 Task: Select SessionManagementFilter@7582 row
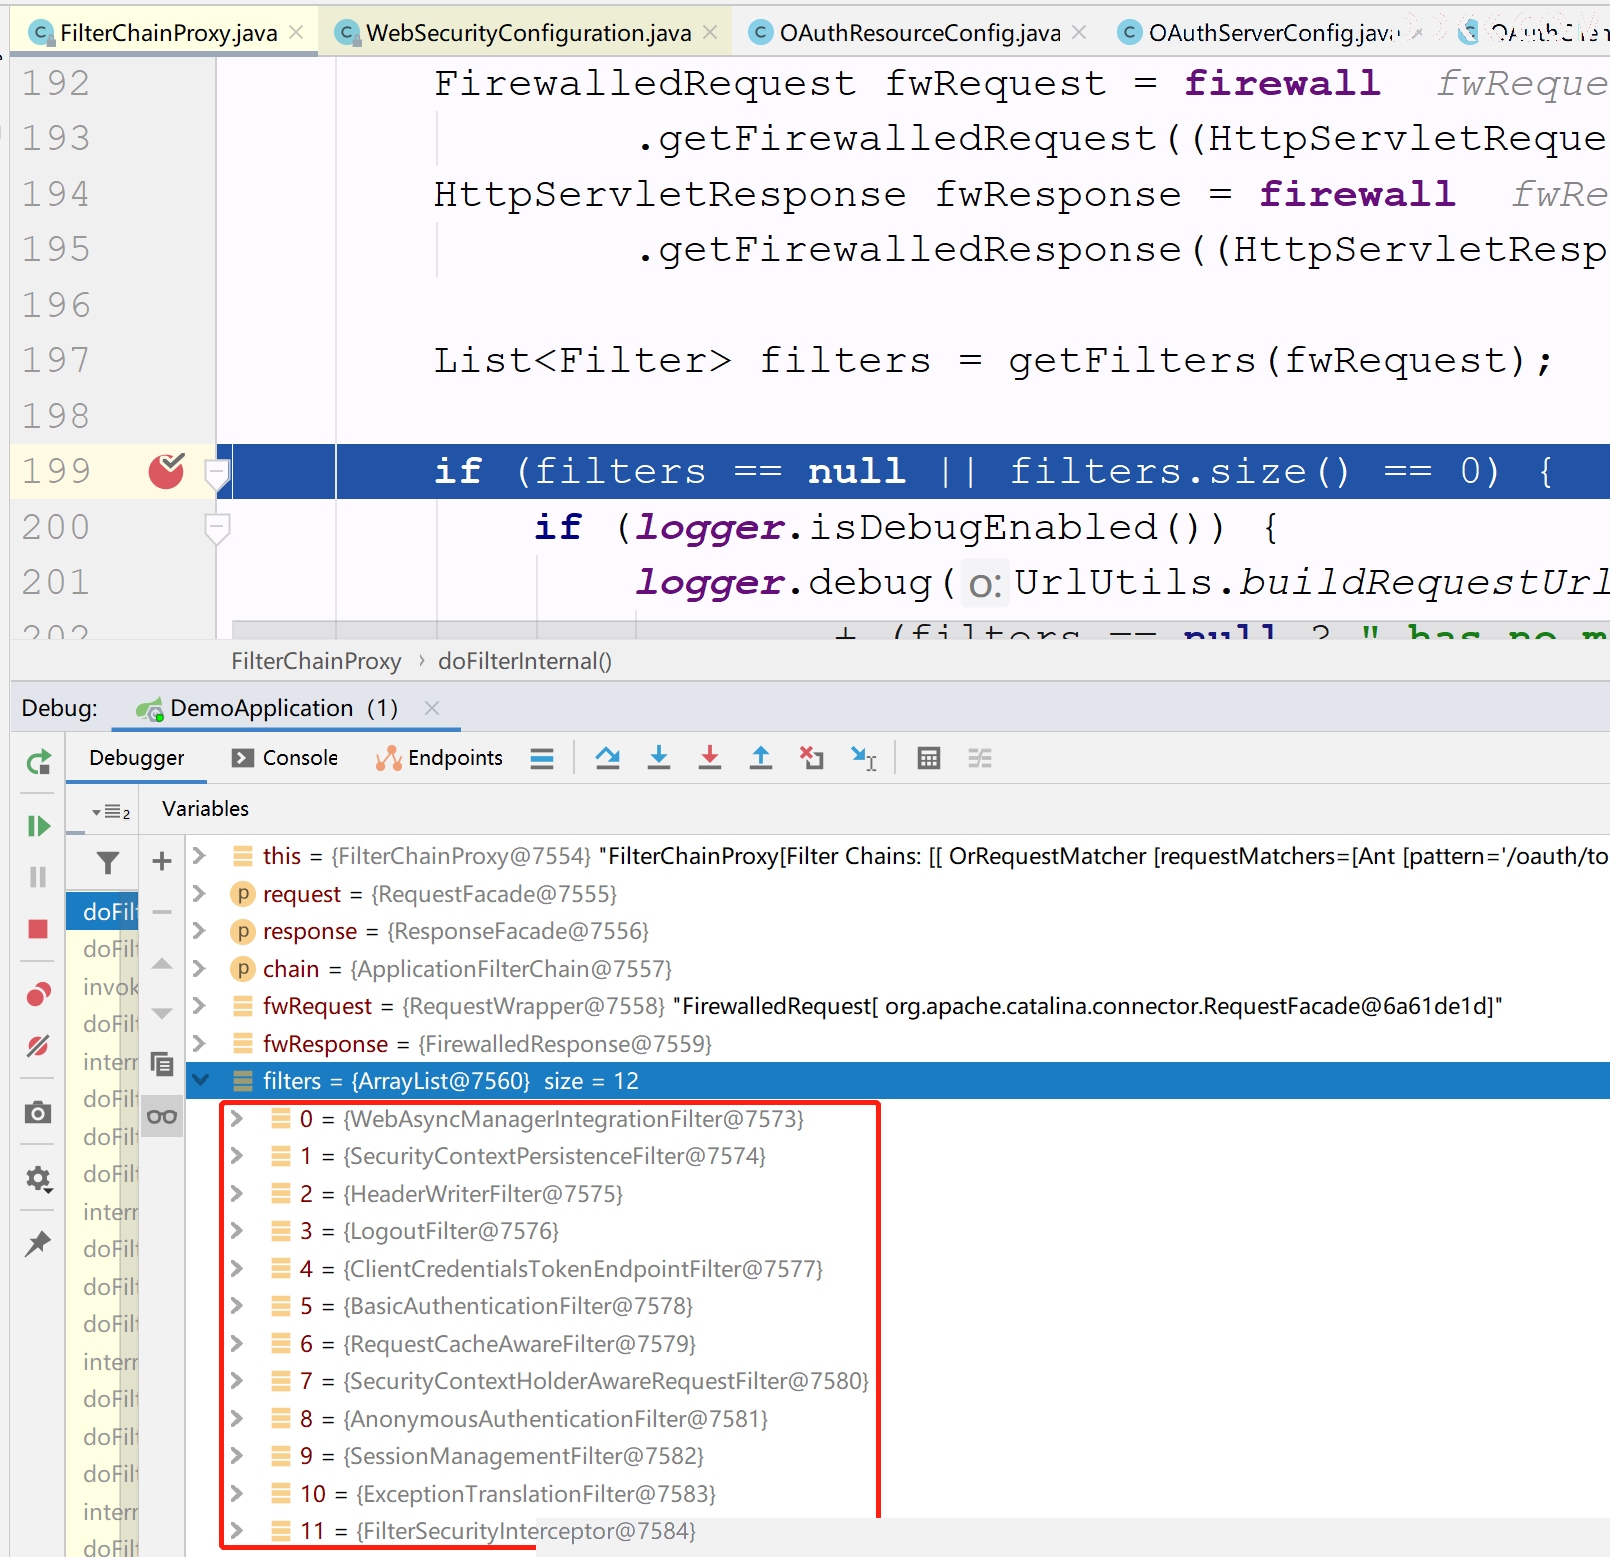click(x=897, y=1456)
